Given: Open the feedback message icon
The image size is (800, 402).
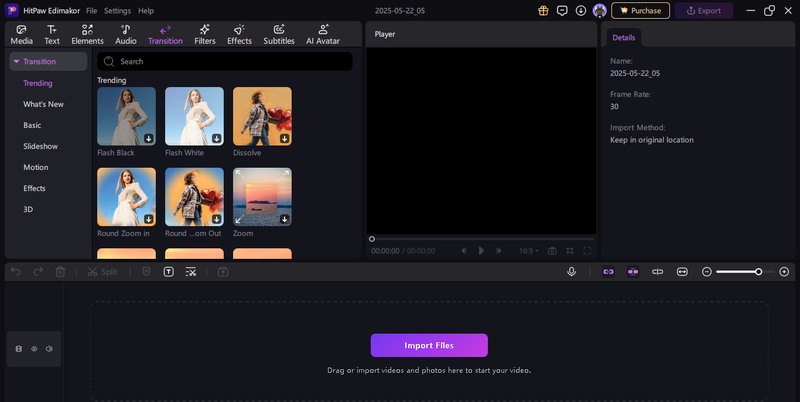Looking at the screenshot, I should [x=562, y=10].
